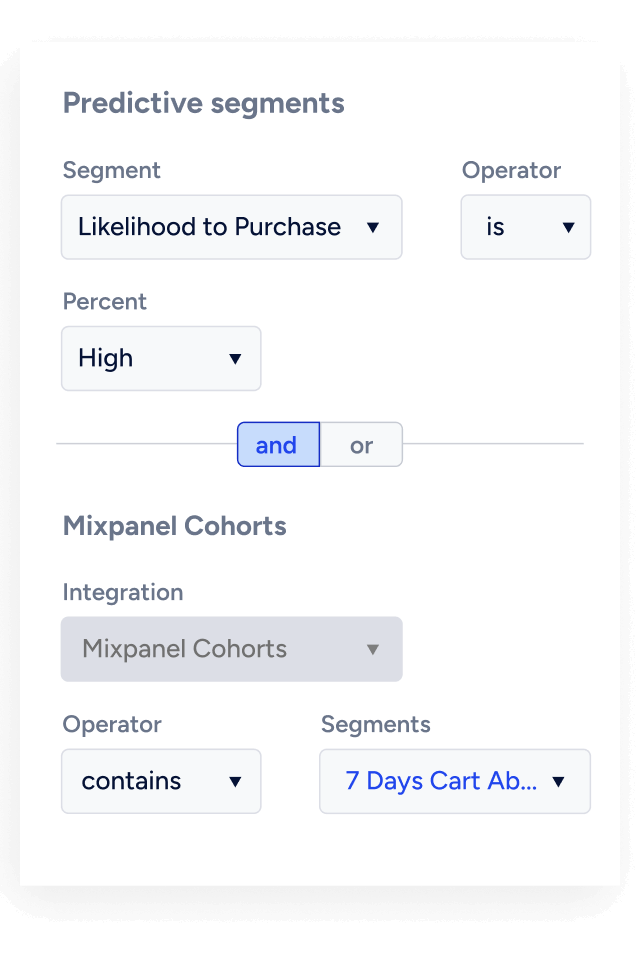Open the Likelihood to Purchase segment selector
This screenshot has width=640, height=956.
231,227
